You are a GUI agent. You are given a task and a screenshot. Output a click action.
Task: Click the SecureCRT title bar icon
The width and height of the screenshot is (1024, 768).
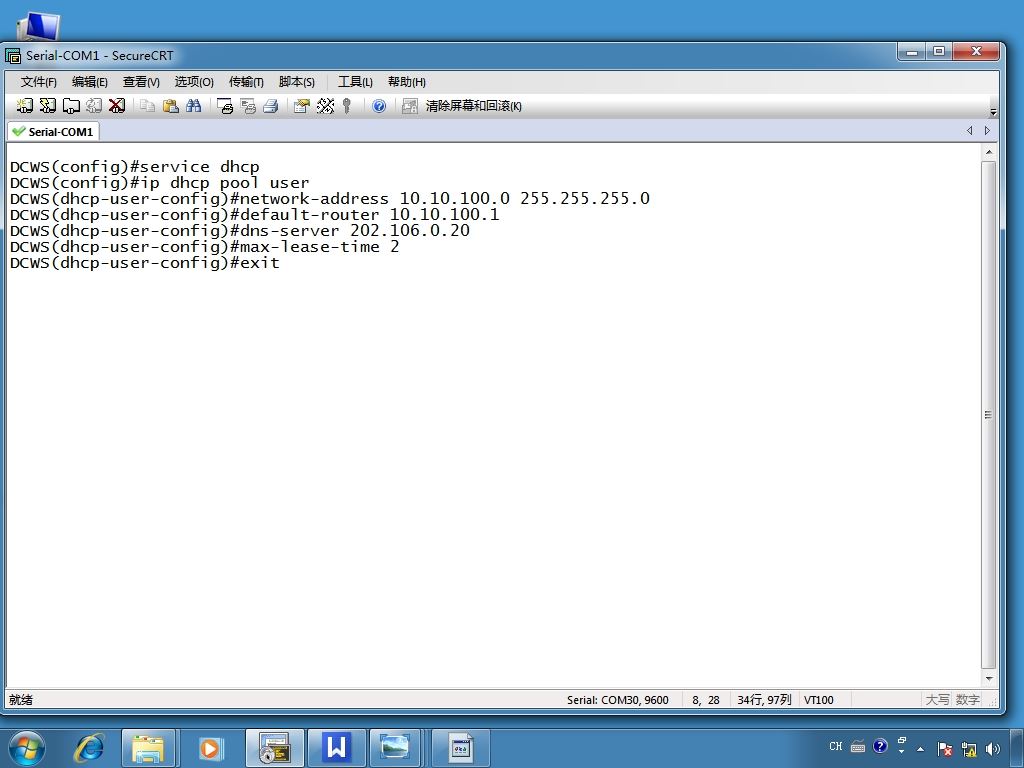click(12, 56)
